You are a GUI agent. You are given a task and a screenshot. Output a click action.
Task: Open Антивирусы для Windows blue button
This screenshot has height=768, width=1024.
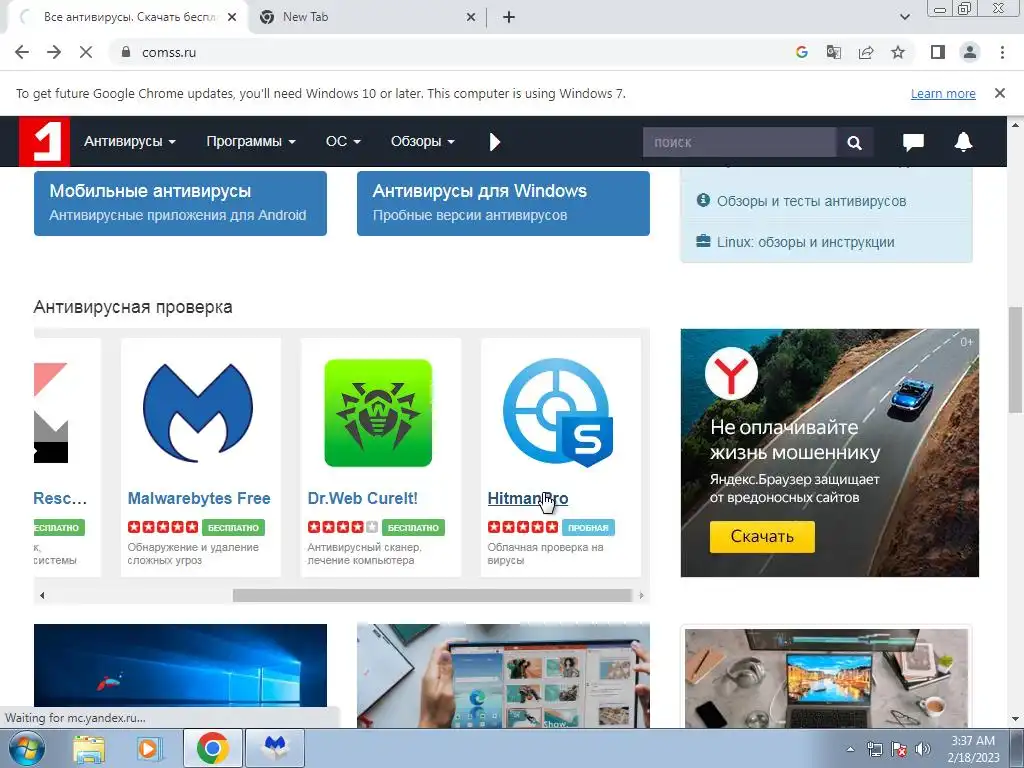click(503, 203)
